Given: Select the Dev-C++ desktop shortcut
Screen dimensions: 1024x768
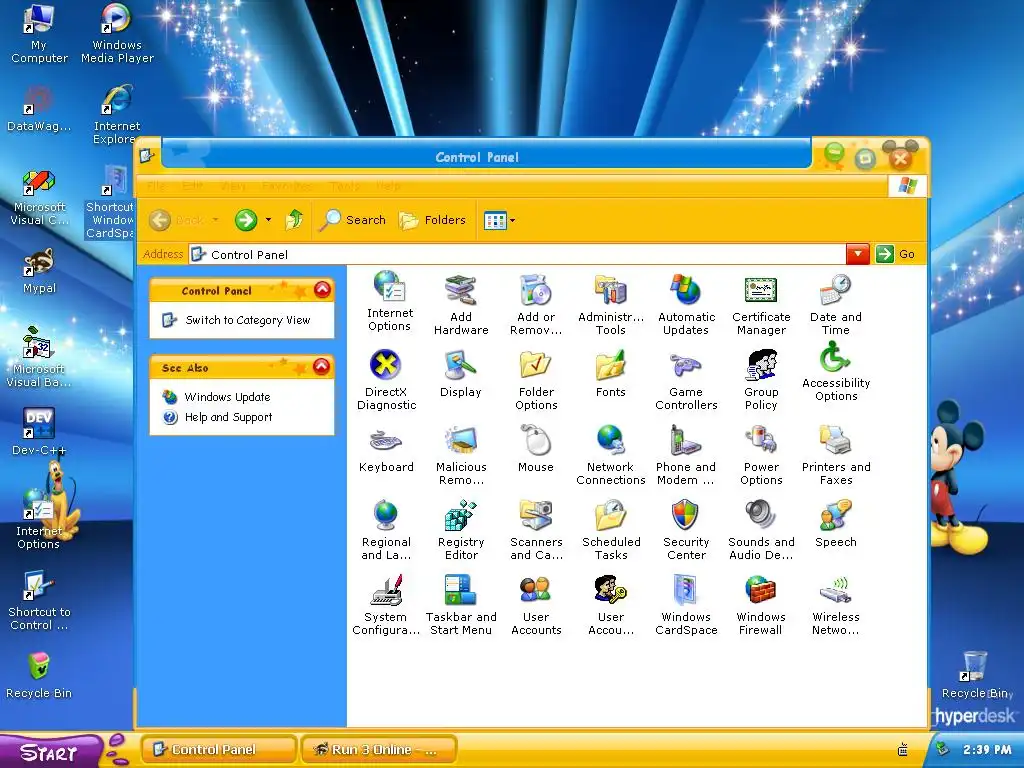Looking at the screenshot, I should 39,432.
